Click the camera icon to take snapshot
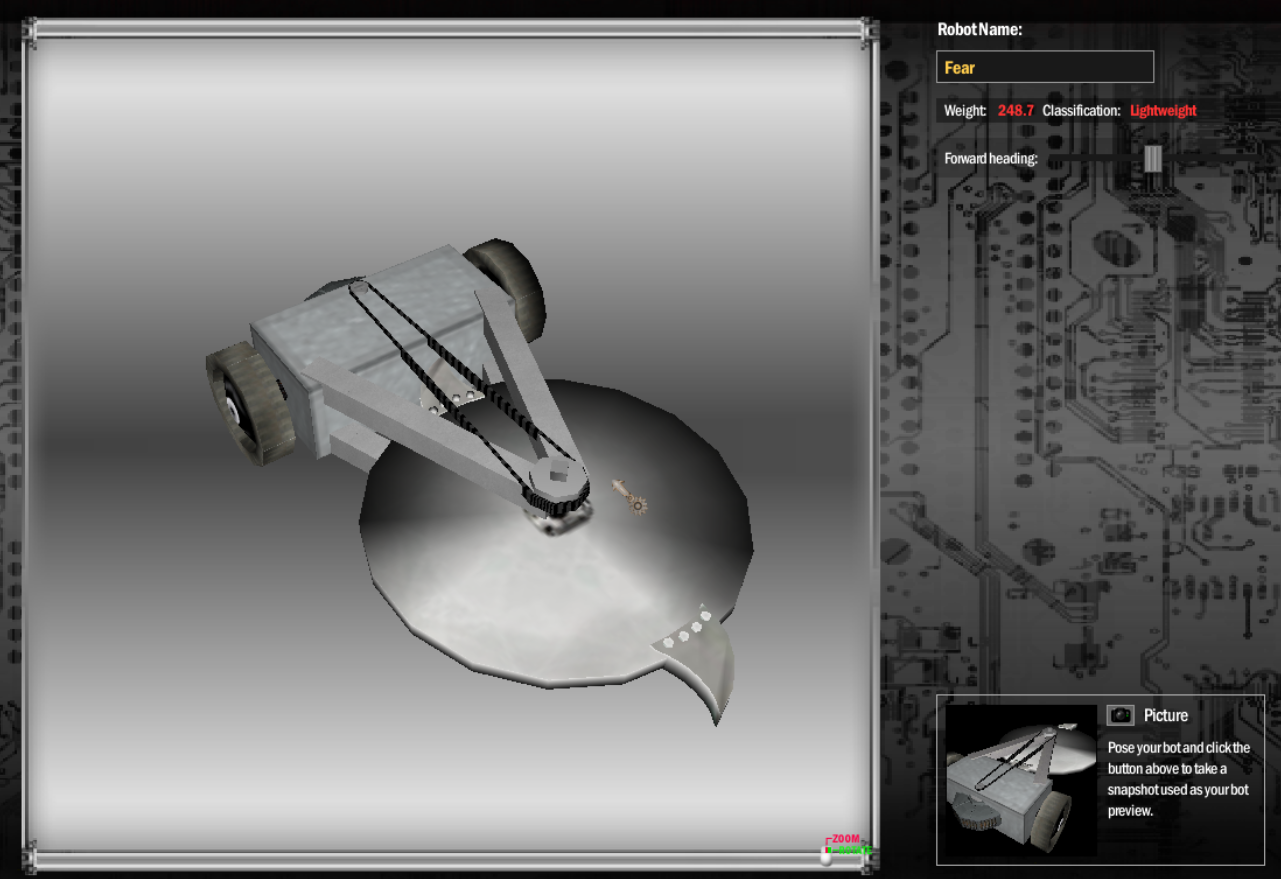This screenshot has width=1281, height=879. pos(1120,715)
